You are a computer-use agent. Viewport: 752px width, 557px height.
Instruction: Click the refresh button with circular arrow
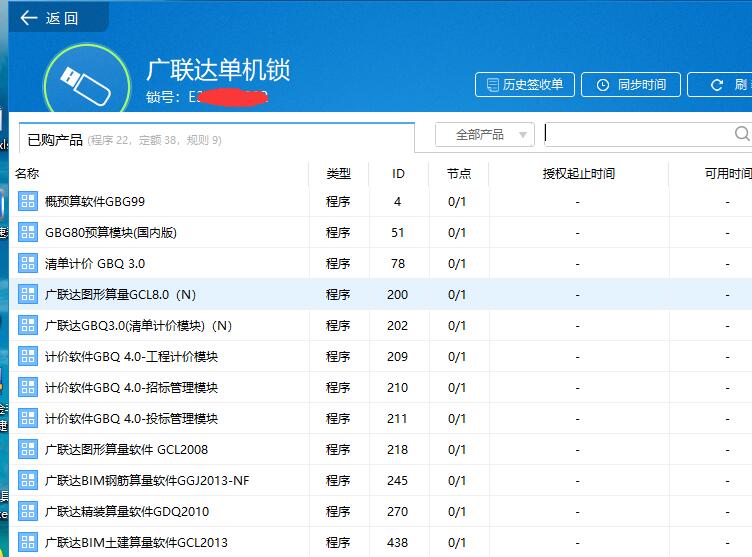719,85
